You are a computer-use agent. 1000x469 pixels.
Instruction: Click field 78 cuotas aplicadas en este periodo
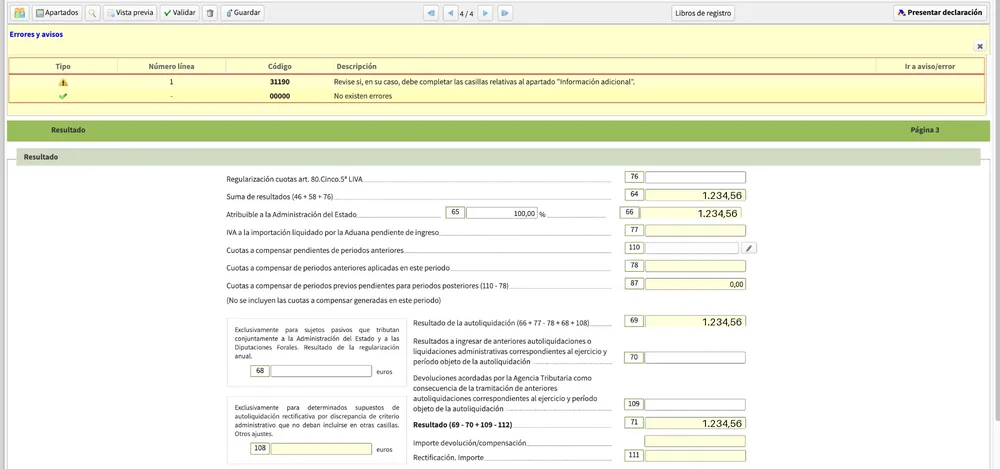(x=695, y=266)
